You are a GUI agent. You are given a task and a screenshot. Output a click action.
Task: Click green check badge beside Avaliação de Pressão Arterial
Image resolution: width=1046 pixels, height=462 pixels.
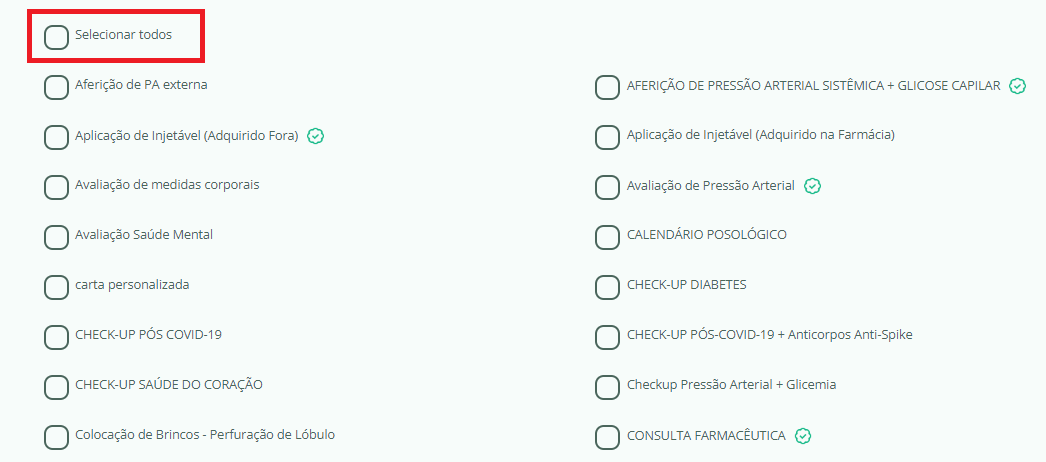coord(813,186)
